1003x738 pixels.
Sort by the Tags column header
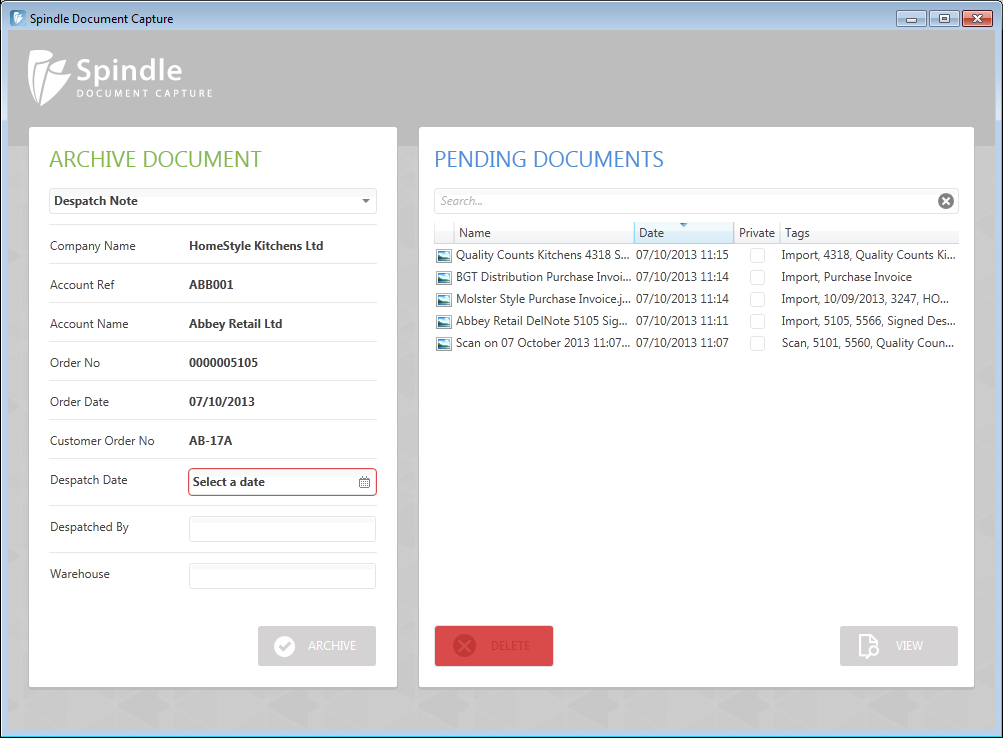coord(869,233)
